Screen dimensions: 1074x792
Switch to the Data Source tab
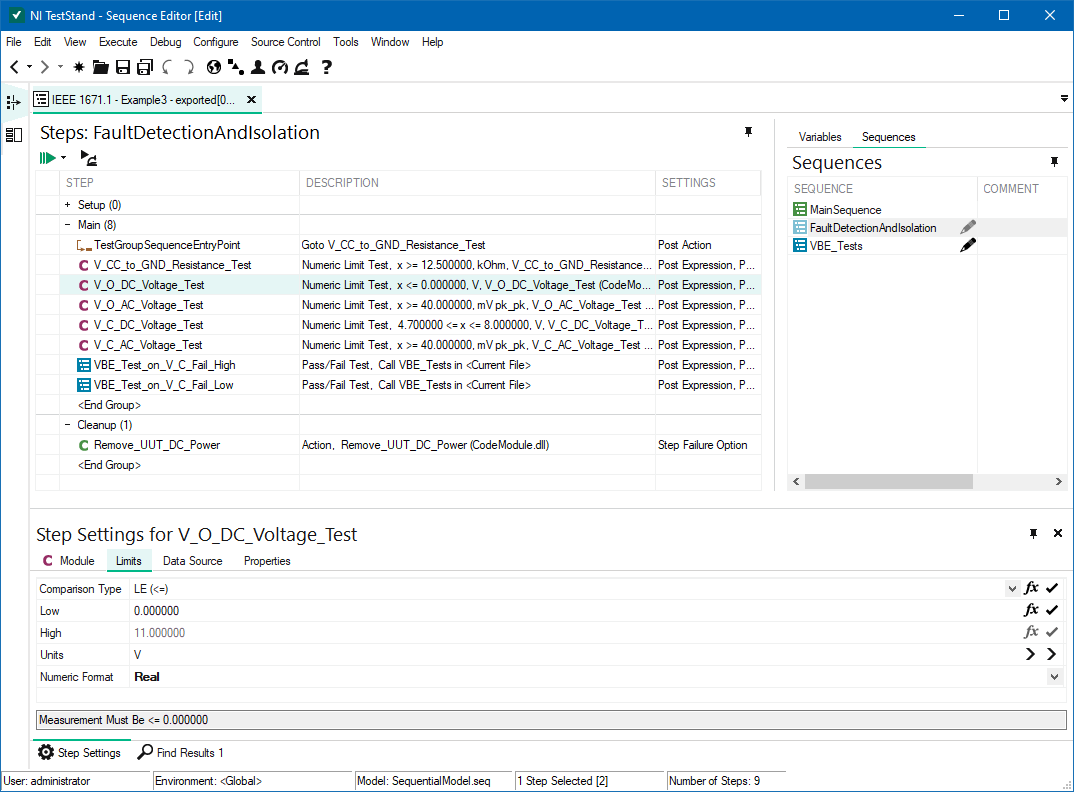pyautogui.click(x=192, y=561)
